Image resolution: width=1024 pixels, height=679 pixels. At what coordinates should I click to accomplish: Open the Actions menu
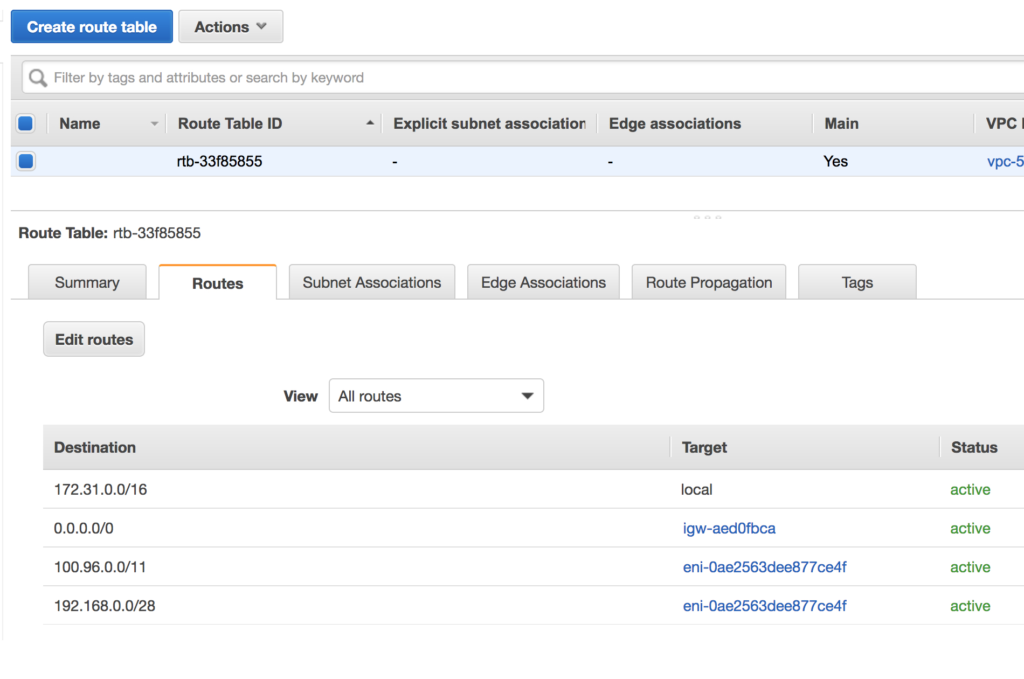[230, 26]
